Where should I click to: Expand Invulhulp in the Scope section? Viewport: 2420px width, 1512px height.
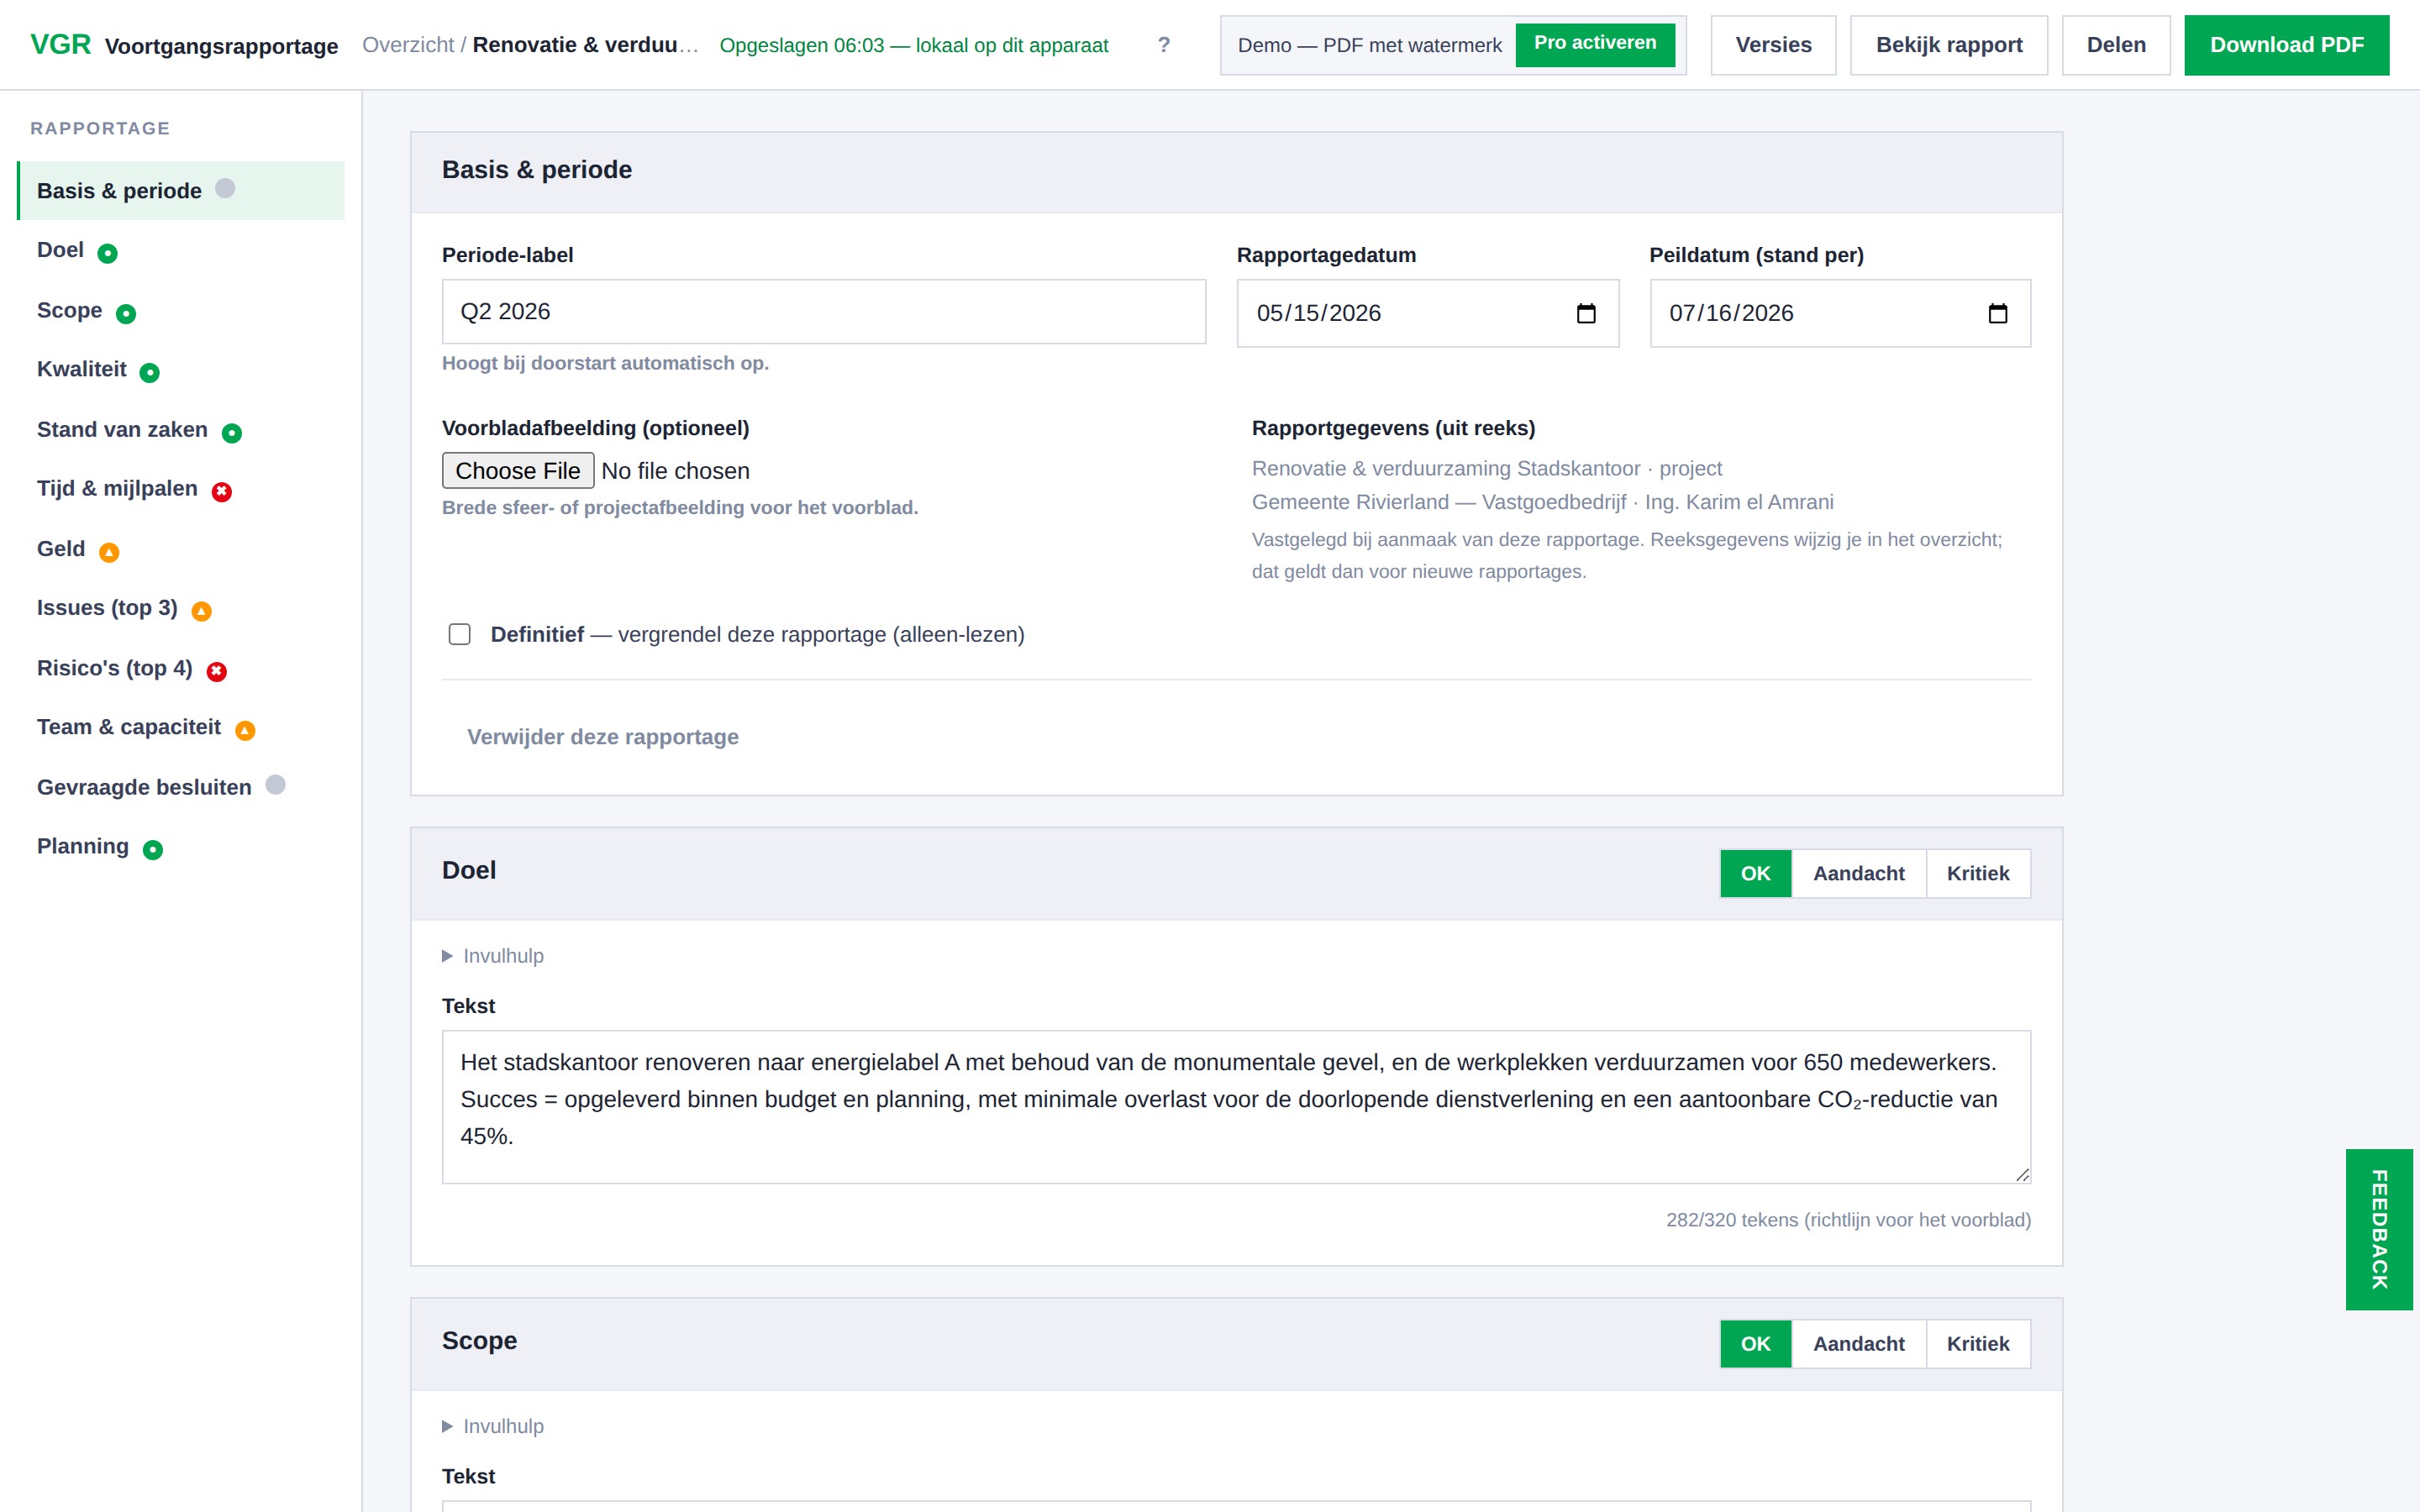point(493,1426)
